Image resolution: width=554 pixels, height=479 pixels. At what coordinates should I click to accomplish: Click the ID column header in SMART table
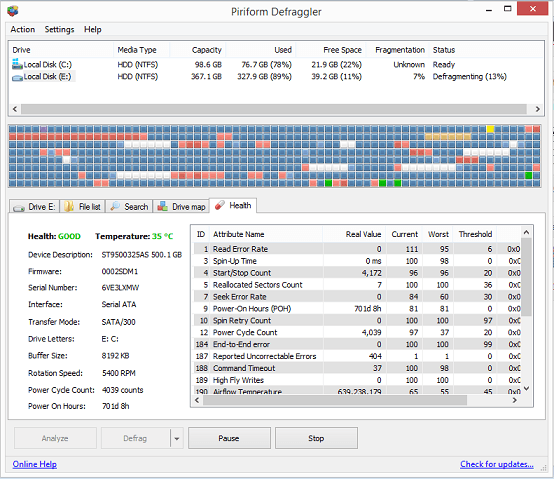click(x=201, y=234)
